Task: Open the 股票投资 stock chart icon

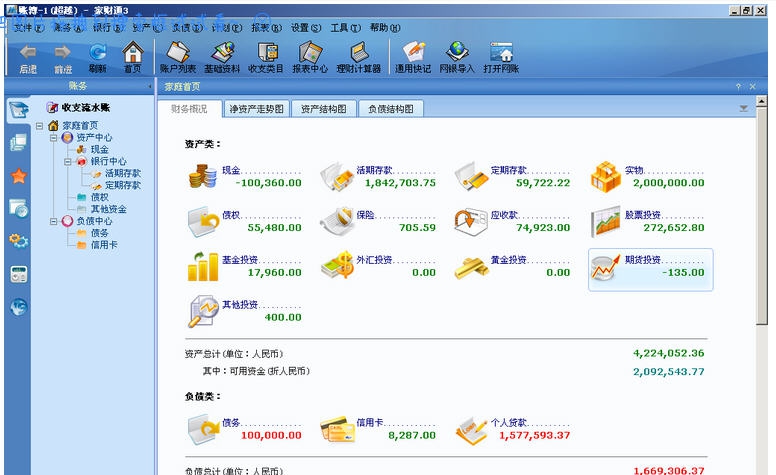Action: tap(605, 221)
